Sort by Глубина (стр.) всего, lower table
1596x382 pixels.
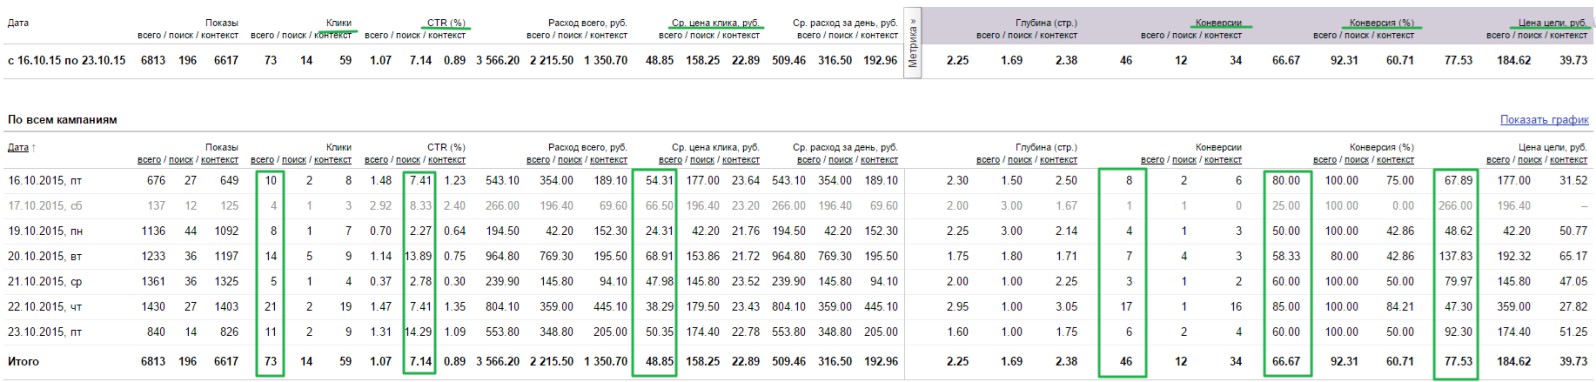[x=988, y=160]
